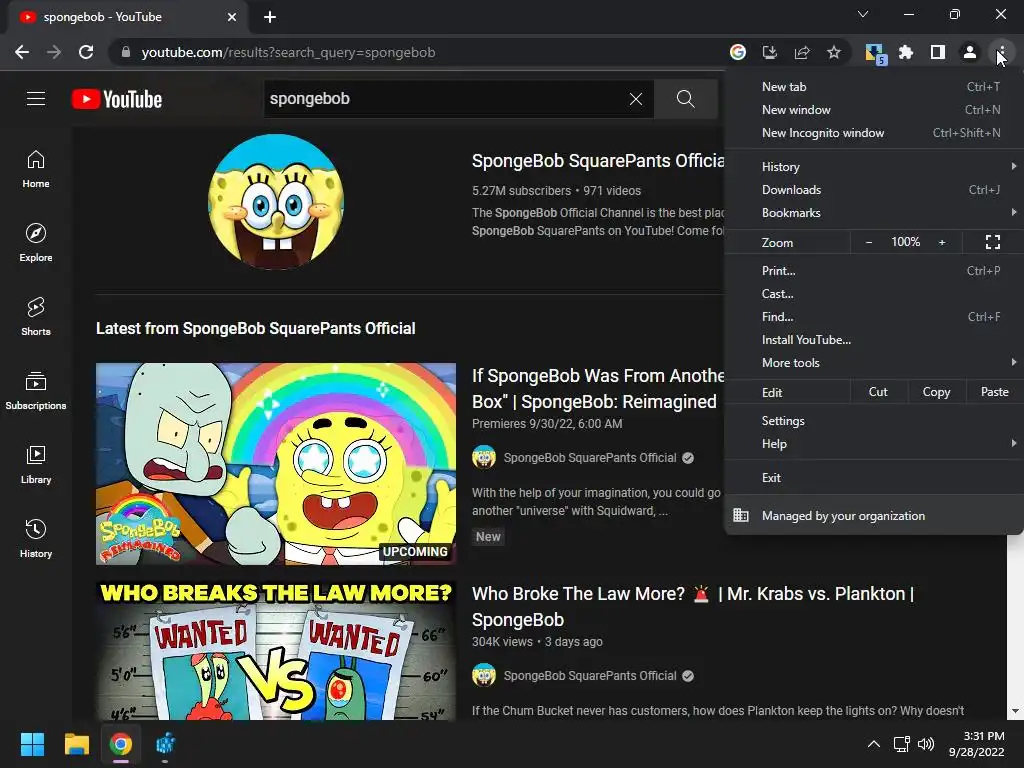The width and height of the screenshot is (1024, 768).
Task: Open Who Broke The Law More video title
Action: coord(692,607)
